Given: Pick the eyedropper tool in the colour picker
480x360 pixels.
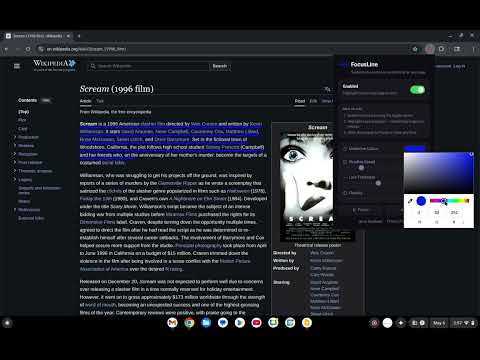Looking at the screenshot, I should click(x=410, y=201).
